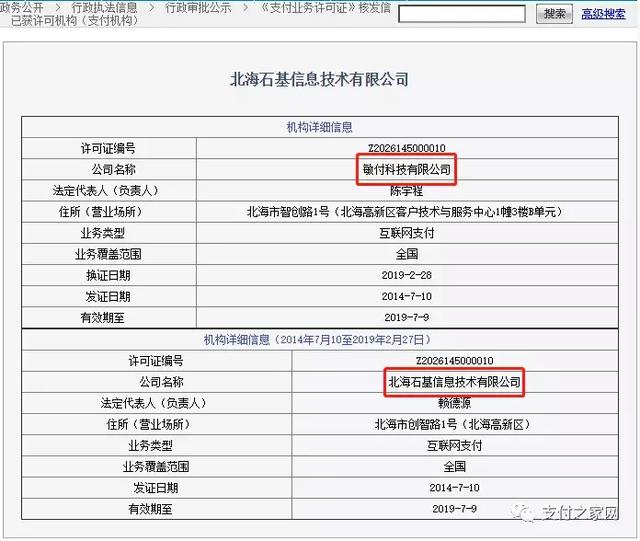This screenshot has height=541, width=640.
Task: Click the search input field
Action: coord(462,14)
